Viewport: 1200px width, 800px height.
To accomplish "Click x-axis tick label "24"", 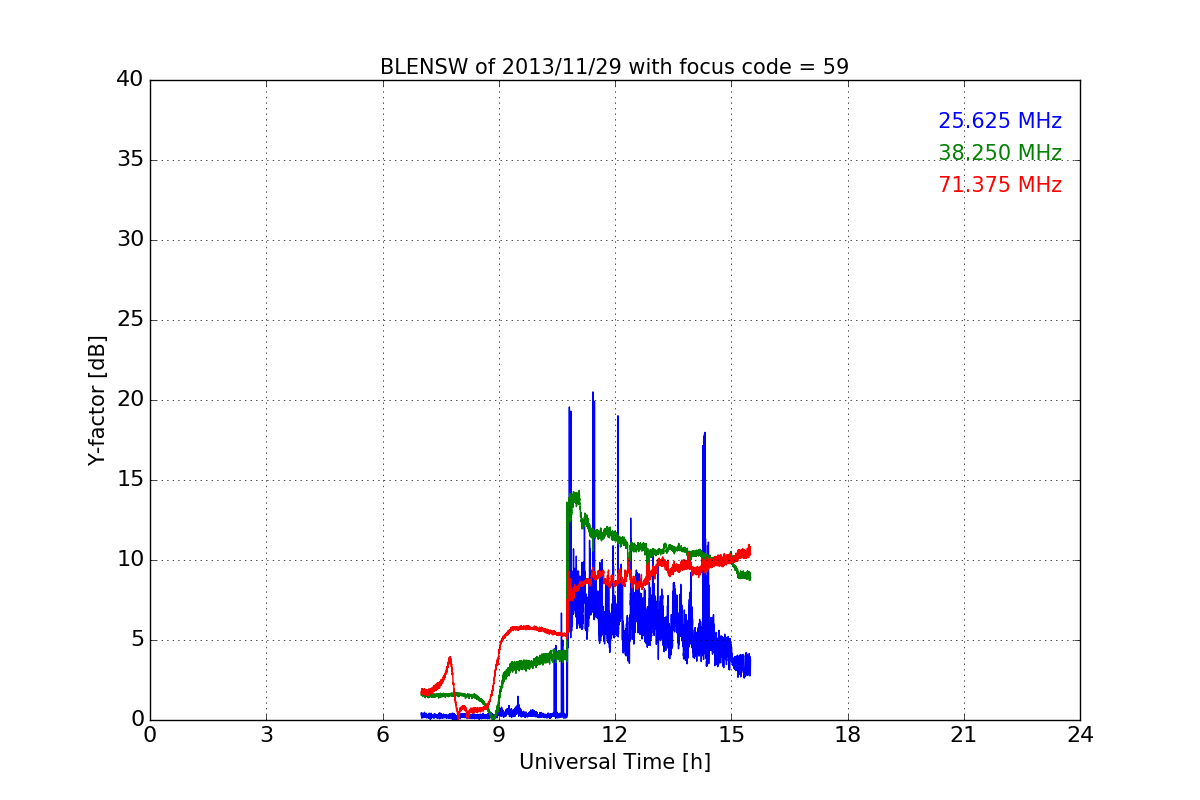I will 1080,735.
